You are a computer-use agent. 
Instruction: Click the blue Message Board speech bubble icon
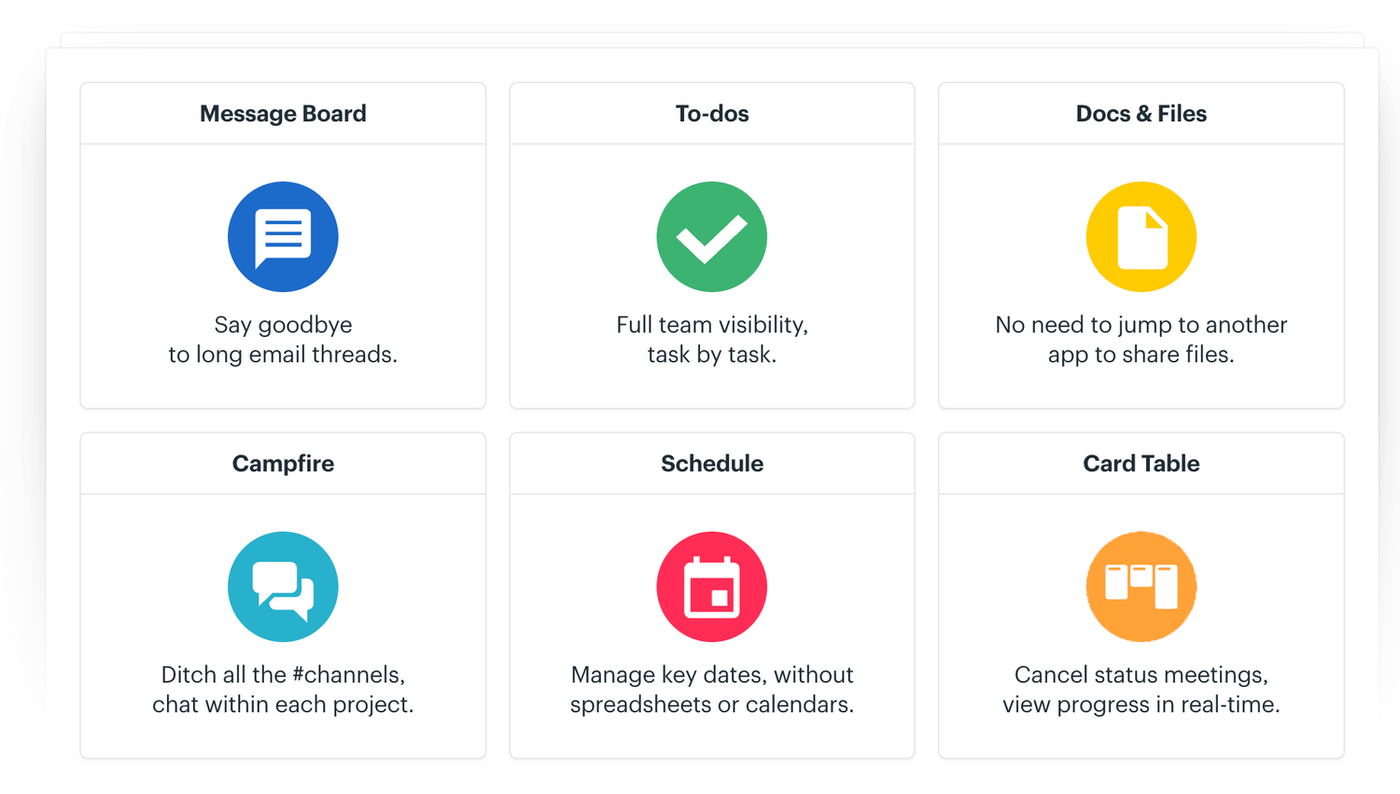click(x=283, y=237)
